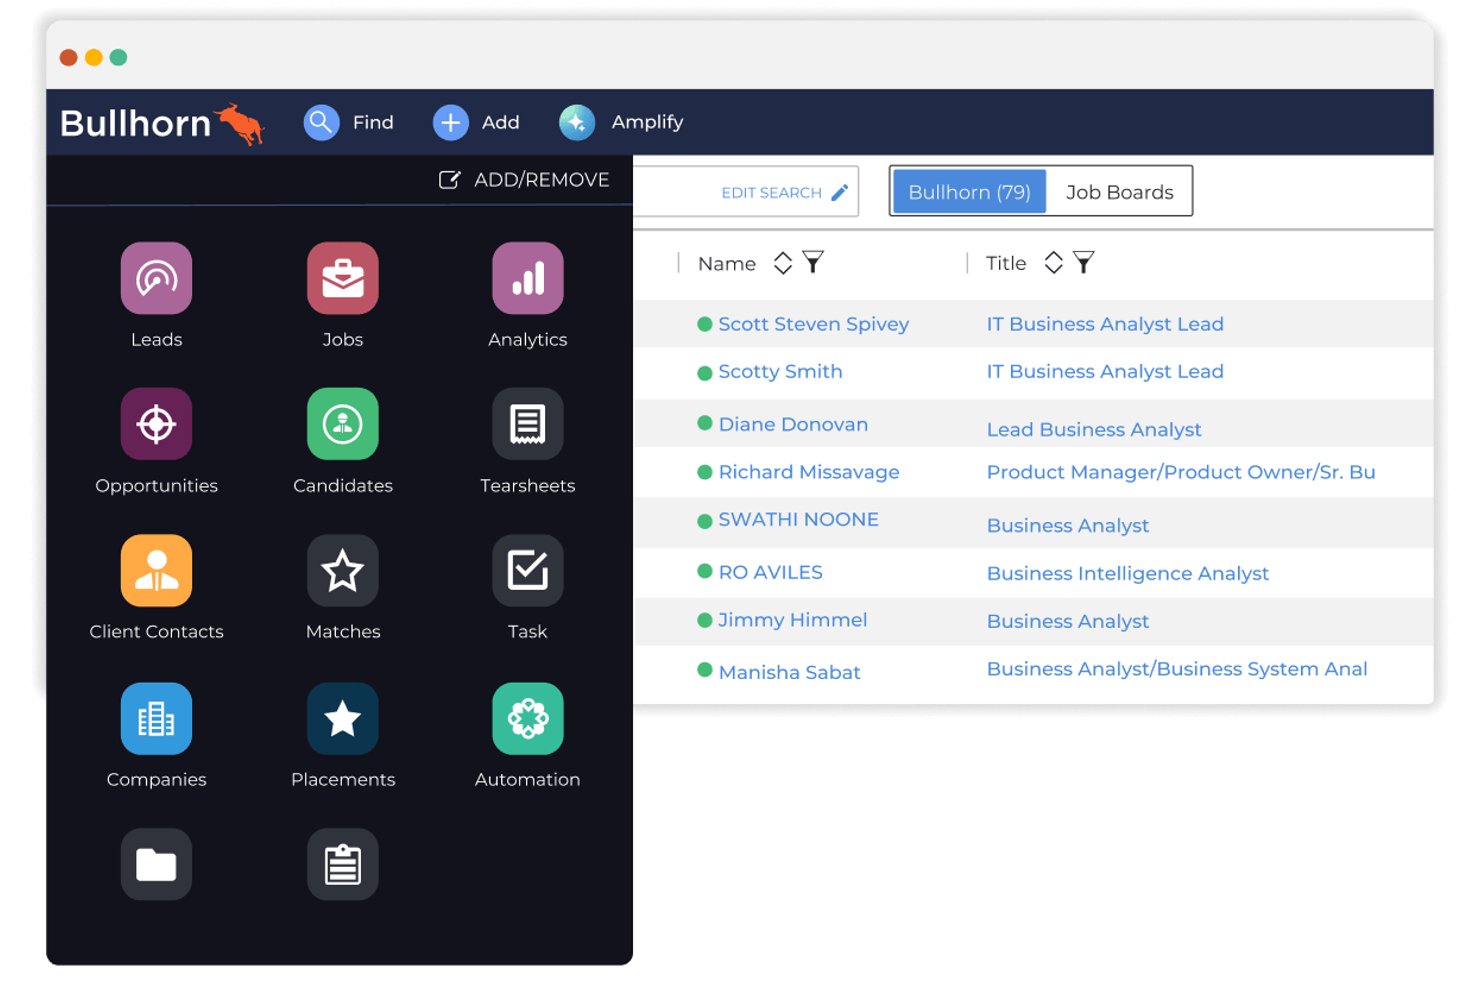Click the ADD/REMOVE edit icon

pos(449,180)
